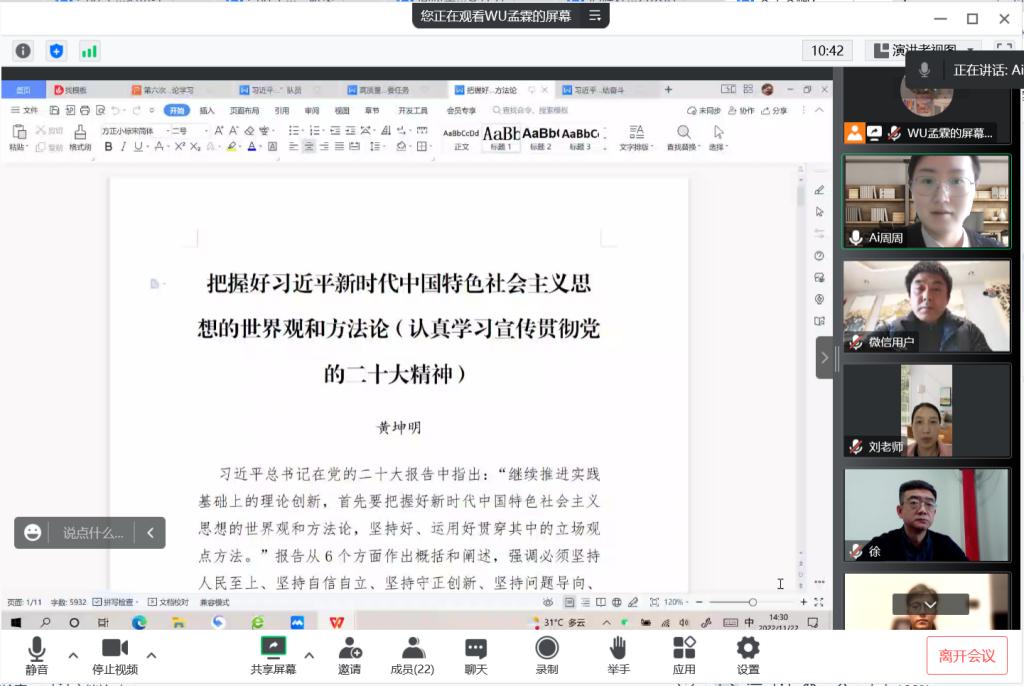Click the WPS zoom slider handle

point(752,602)
